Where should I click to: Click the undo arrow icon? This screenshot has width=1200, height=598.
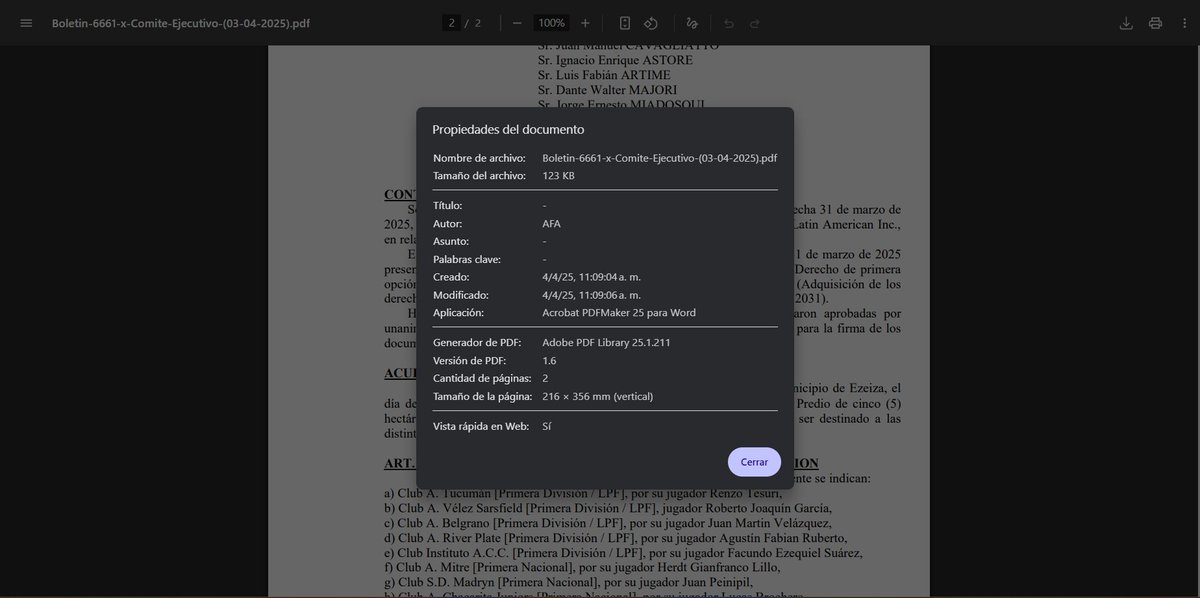[729, 23]
